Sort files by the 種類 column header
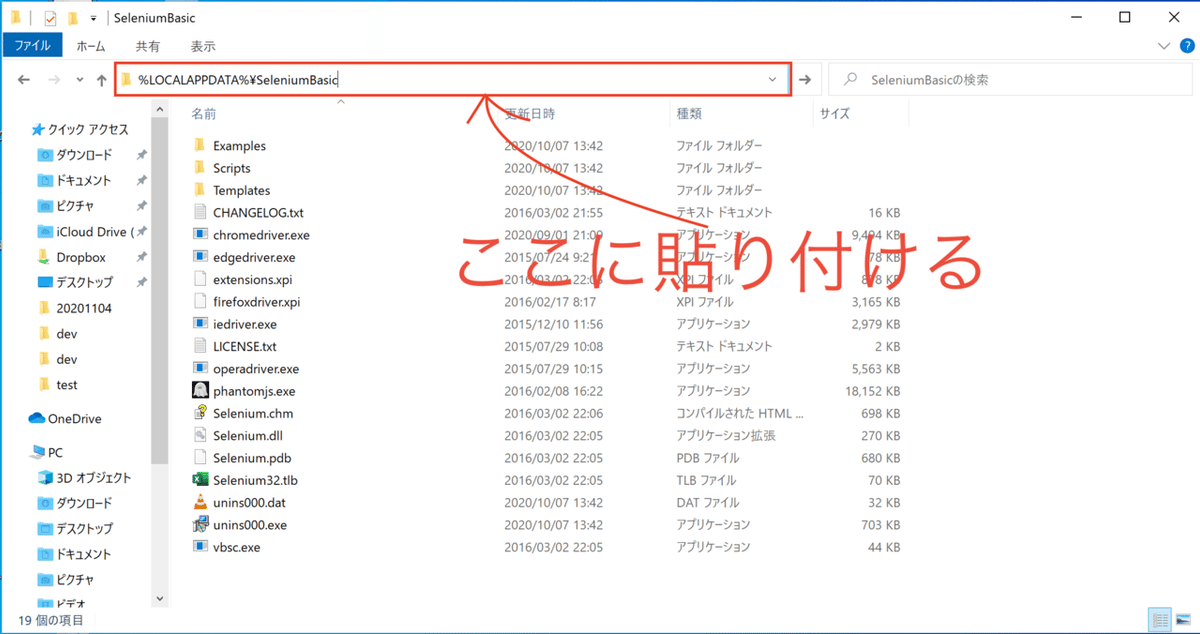 (689, 114)
